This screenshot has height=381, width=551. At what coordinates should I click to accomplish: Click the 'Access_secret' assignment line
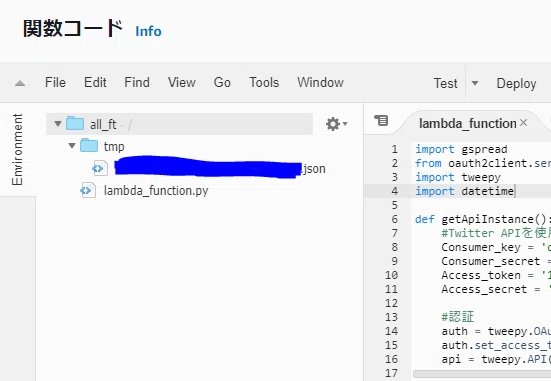click(x=496, y=289)
